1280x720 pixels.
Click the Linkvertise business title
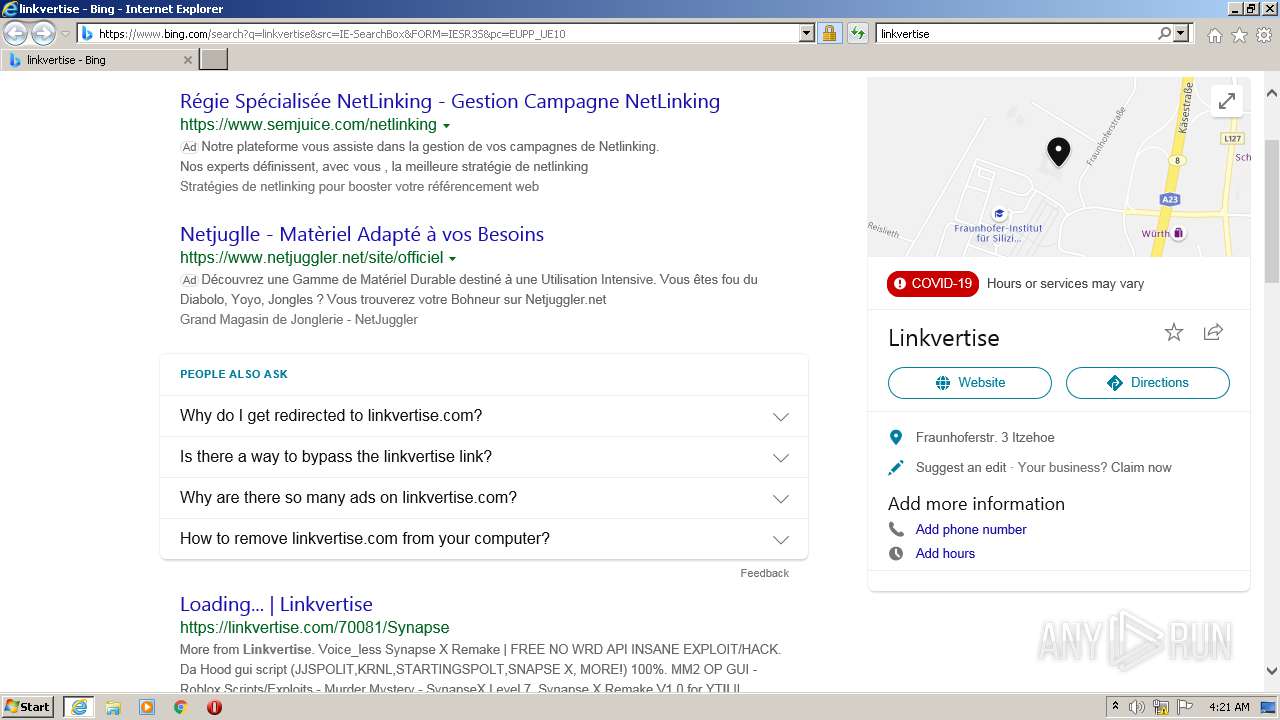pyautogui.click(x=944, y=338)
